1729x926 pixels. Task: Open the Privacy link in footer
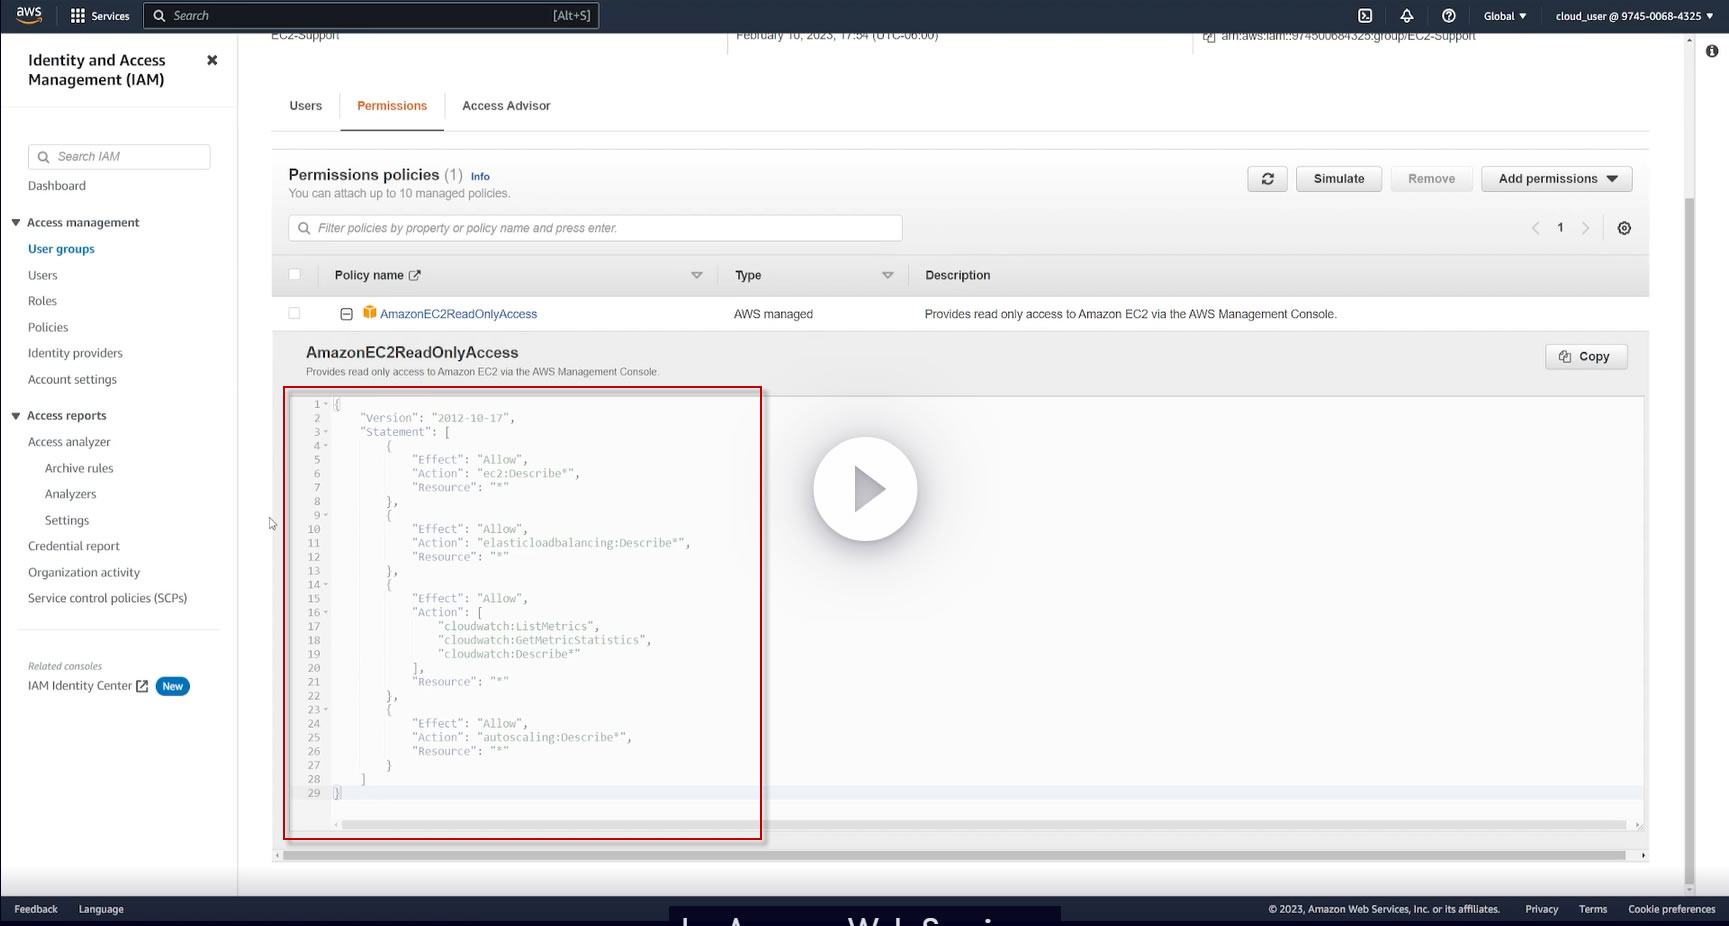(x=1541, y=909)
